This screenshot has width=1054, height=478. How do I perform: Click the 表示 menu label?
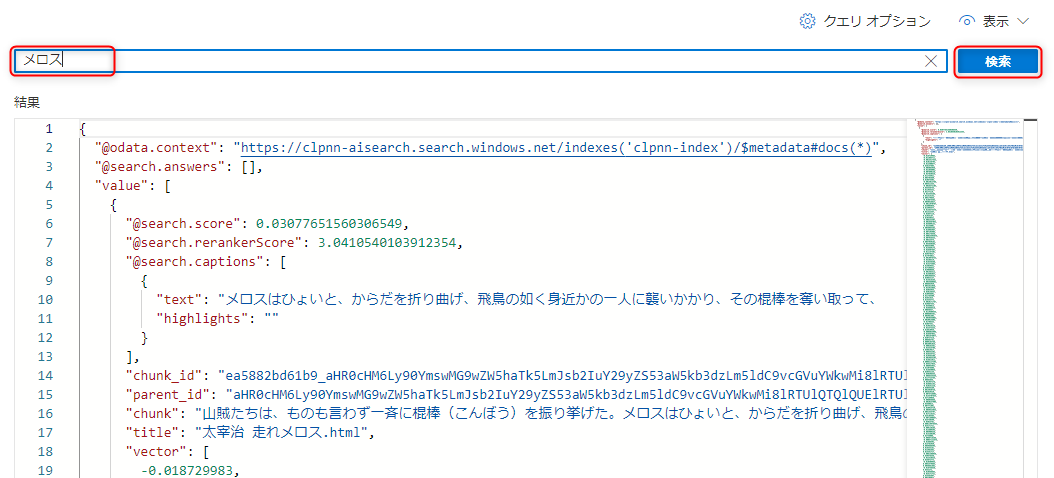click(995, 21)
